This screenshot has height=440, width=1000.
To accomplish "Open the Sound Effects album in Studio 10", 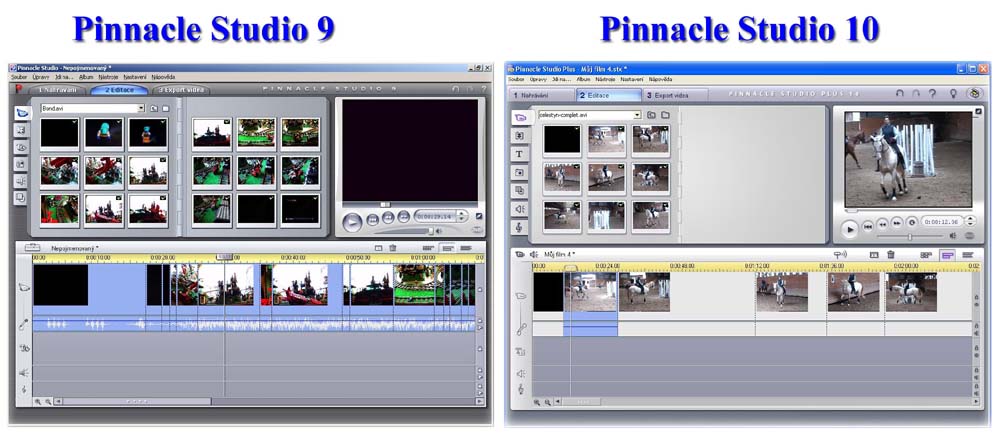I will (520, 208).
